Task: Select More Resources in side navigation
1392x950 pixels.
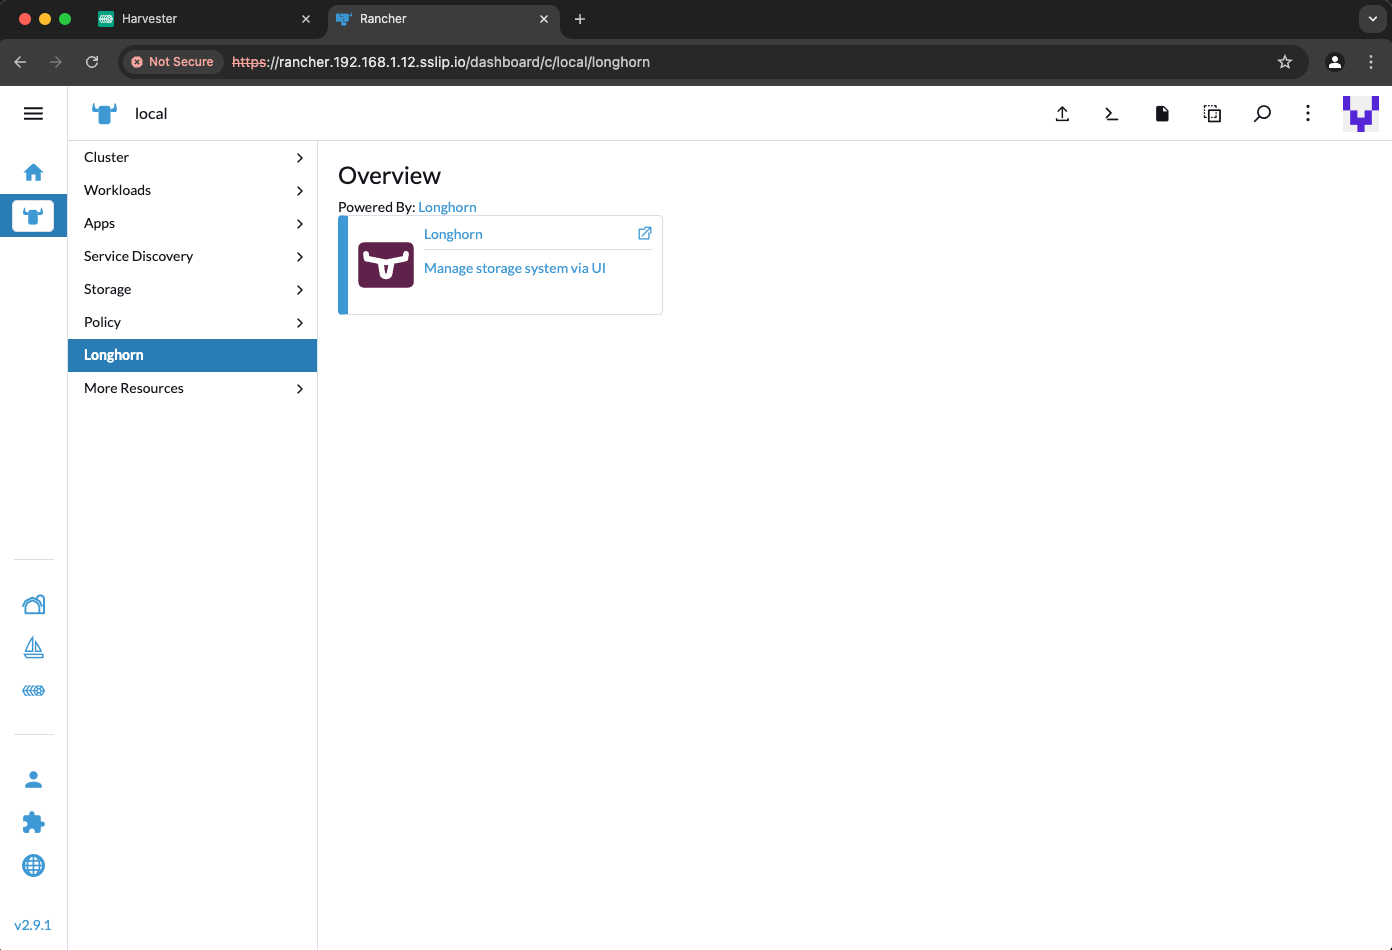Action: point(192,388)
